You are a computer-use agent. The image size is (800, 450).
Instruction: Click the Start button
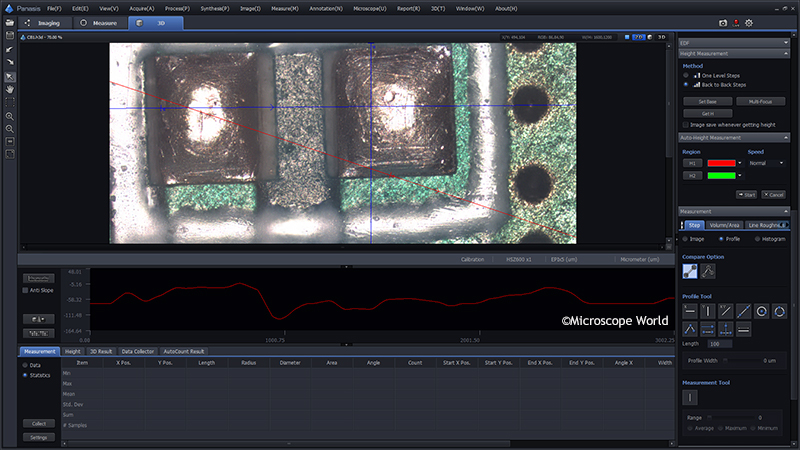click(x=746, y=195)
